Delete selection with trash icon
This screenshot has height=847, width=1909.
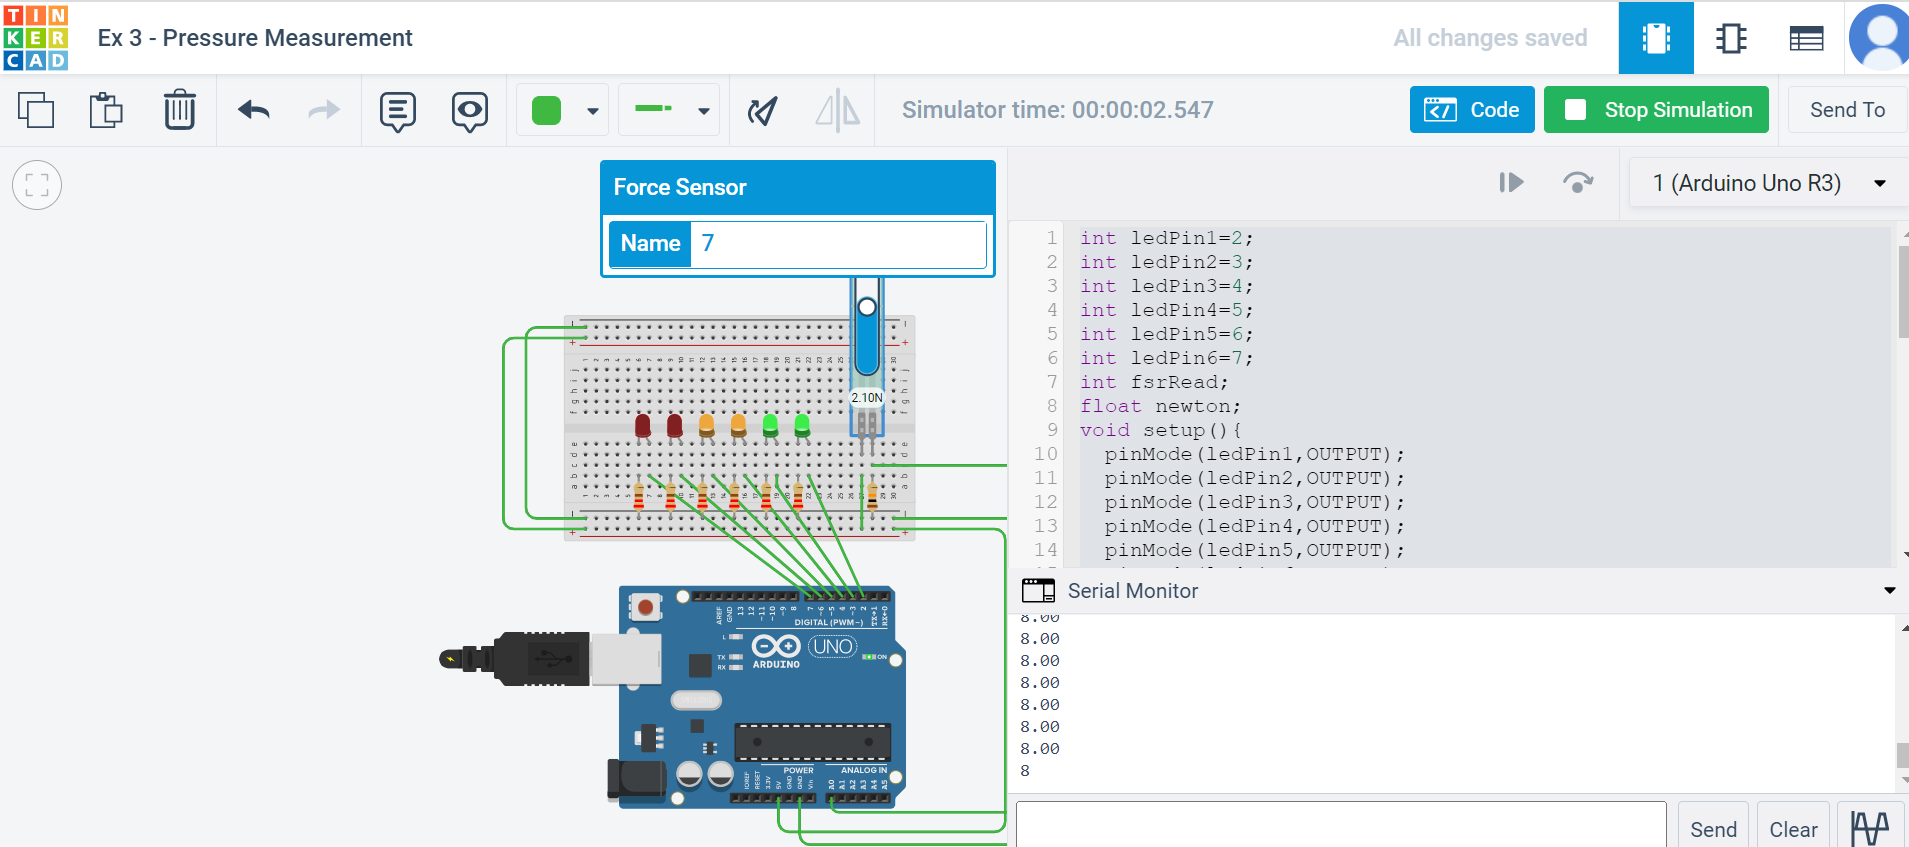point(180,110)
